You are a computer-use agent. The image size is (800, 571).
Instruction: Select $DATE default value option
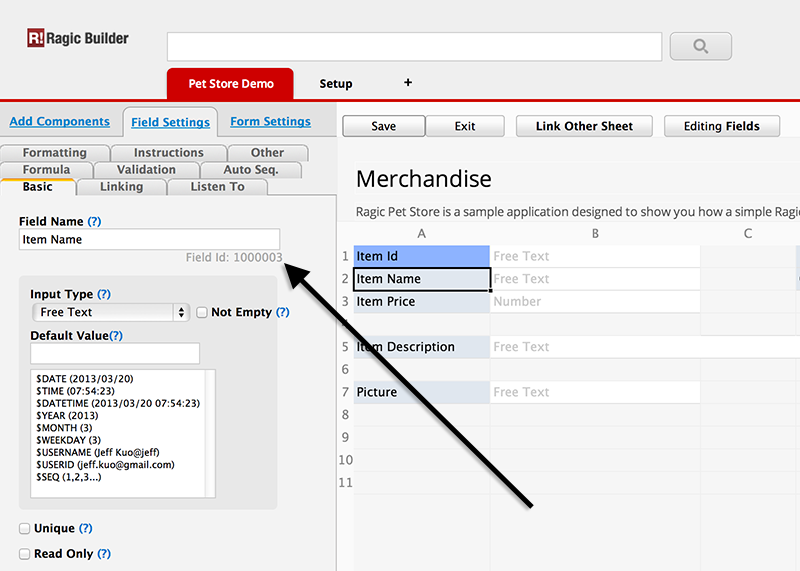[x=85, y=379]
